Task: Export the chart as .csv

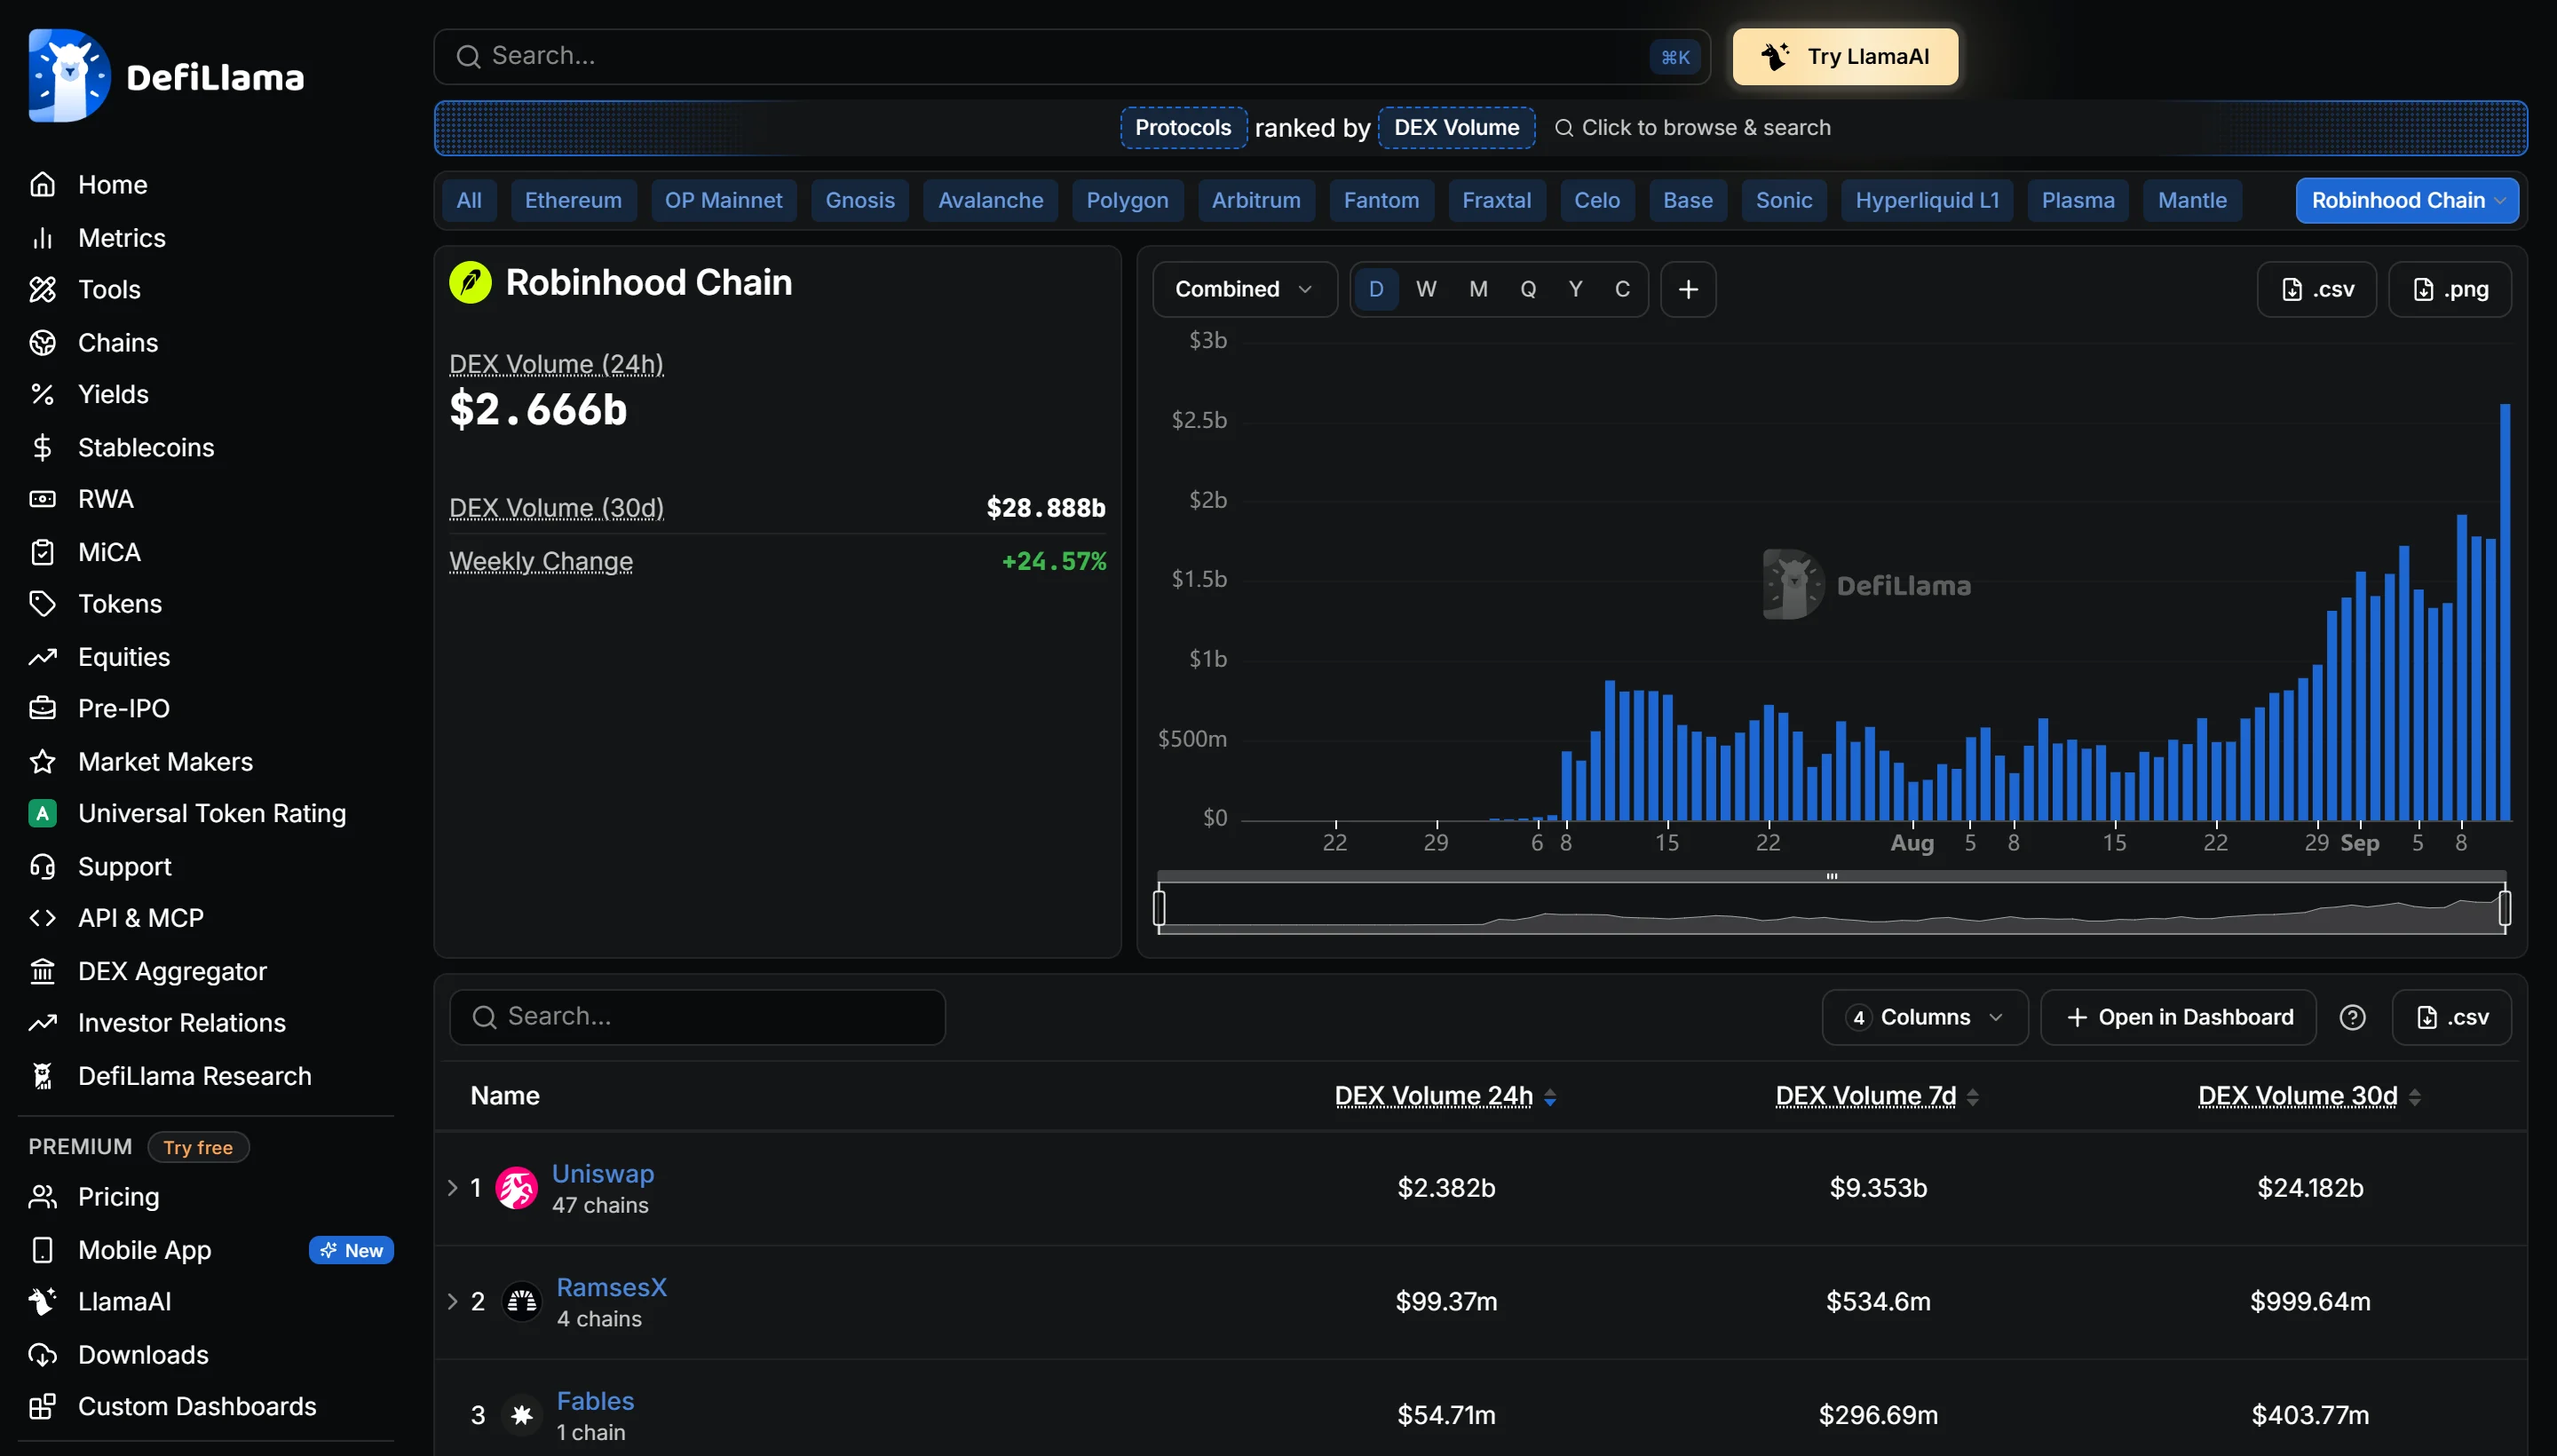Action: 2316,290
